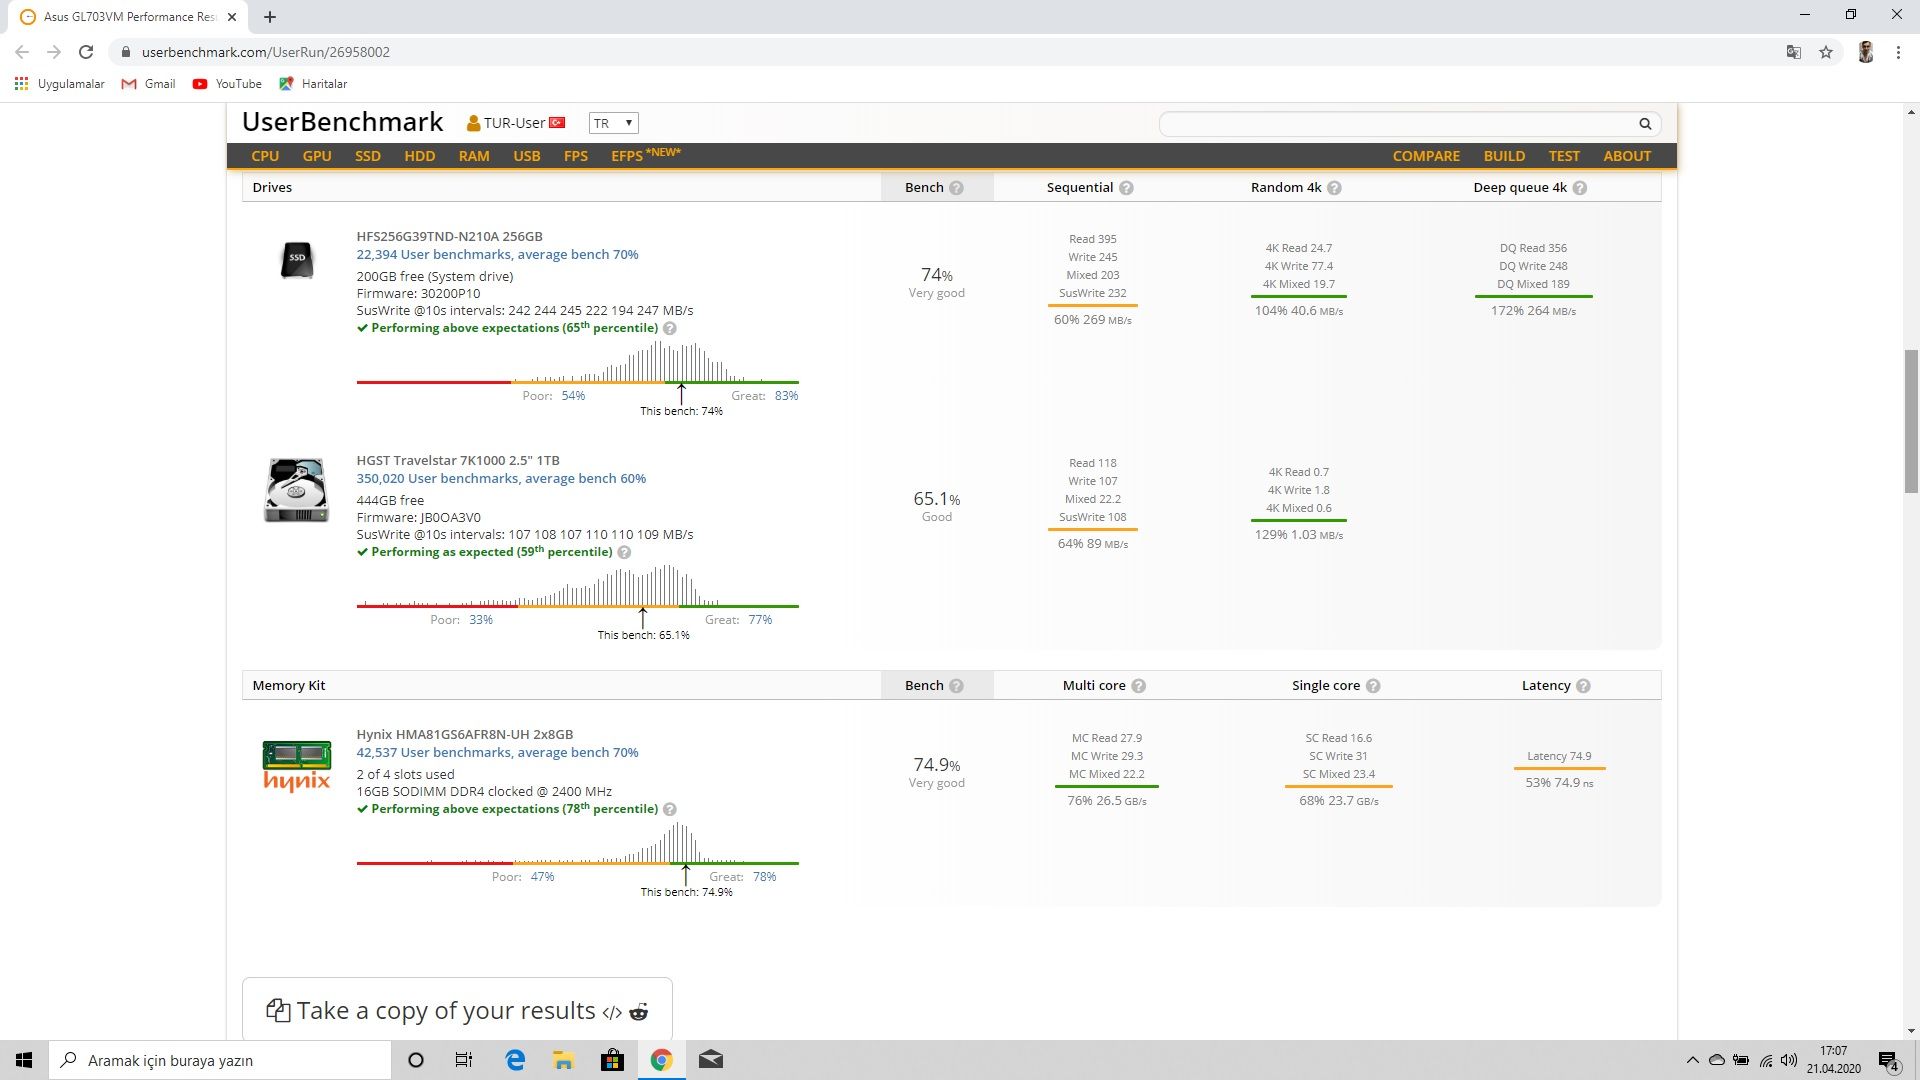Click the UserBenchmark search input field
The width and height of the screenshot is (1920, 1080).
tap(1395, 124)
